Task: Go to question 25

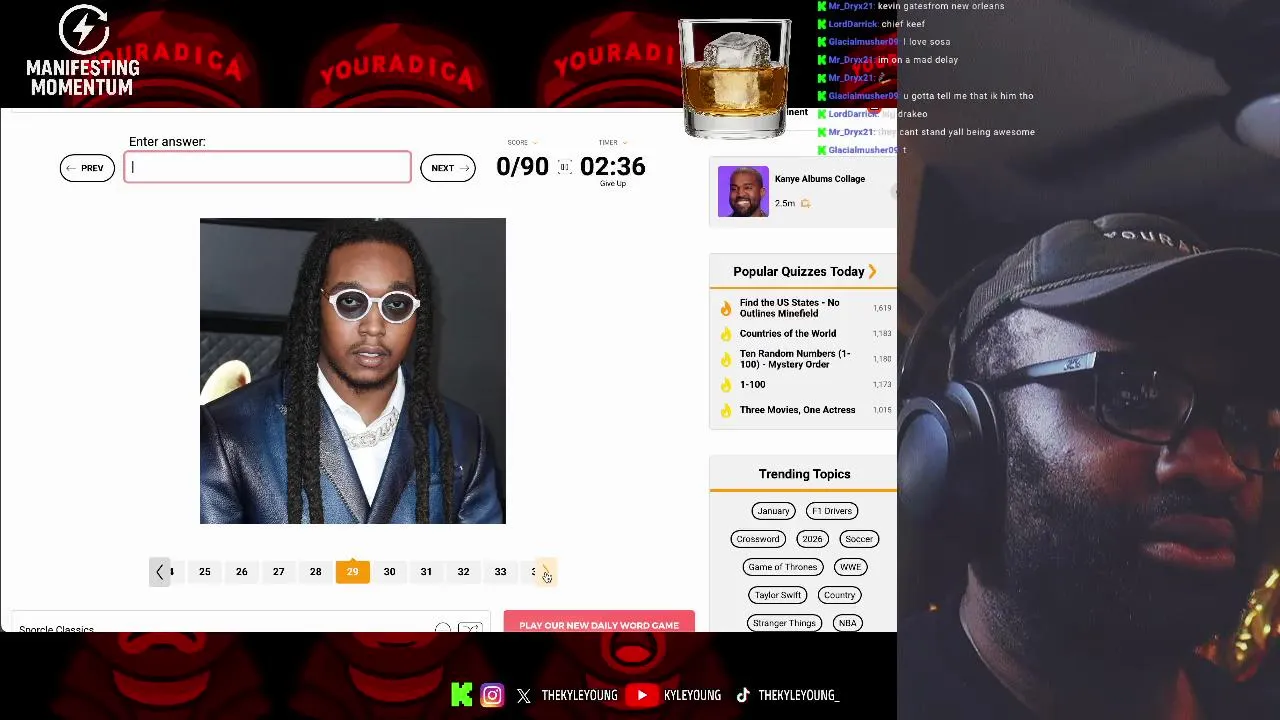Action: (x=204, y=572)
